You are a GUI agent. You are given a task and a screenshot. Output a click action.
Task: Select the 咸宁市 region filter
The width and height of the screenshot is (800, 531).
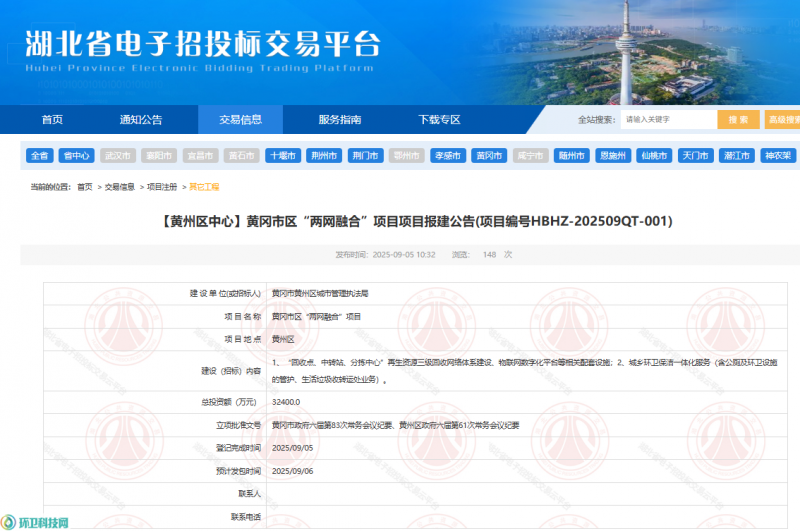(x=531, y=156)
